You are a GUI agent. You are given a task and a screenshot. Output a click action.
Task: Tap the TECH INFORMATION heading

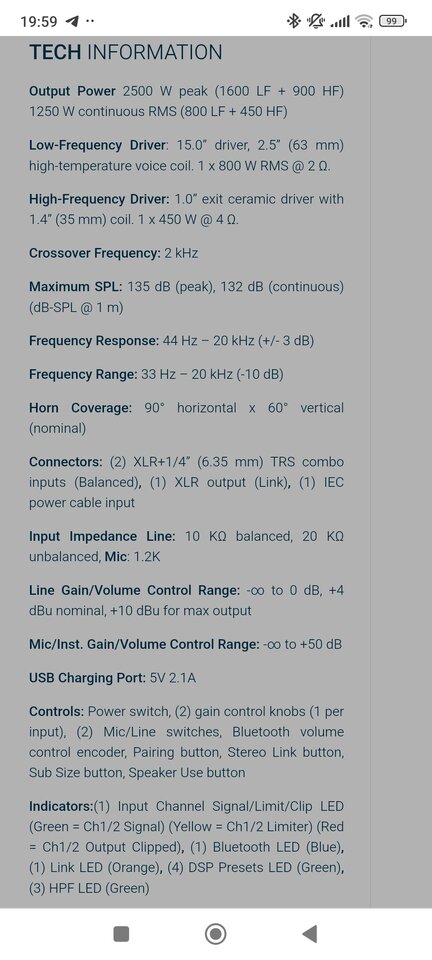[x=125, y=53]
